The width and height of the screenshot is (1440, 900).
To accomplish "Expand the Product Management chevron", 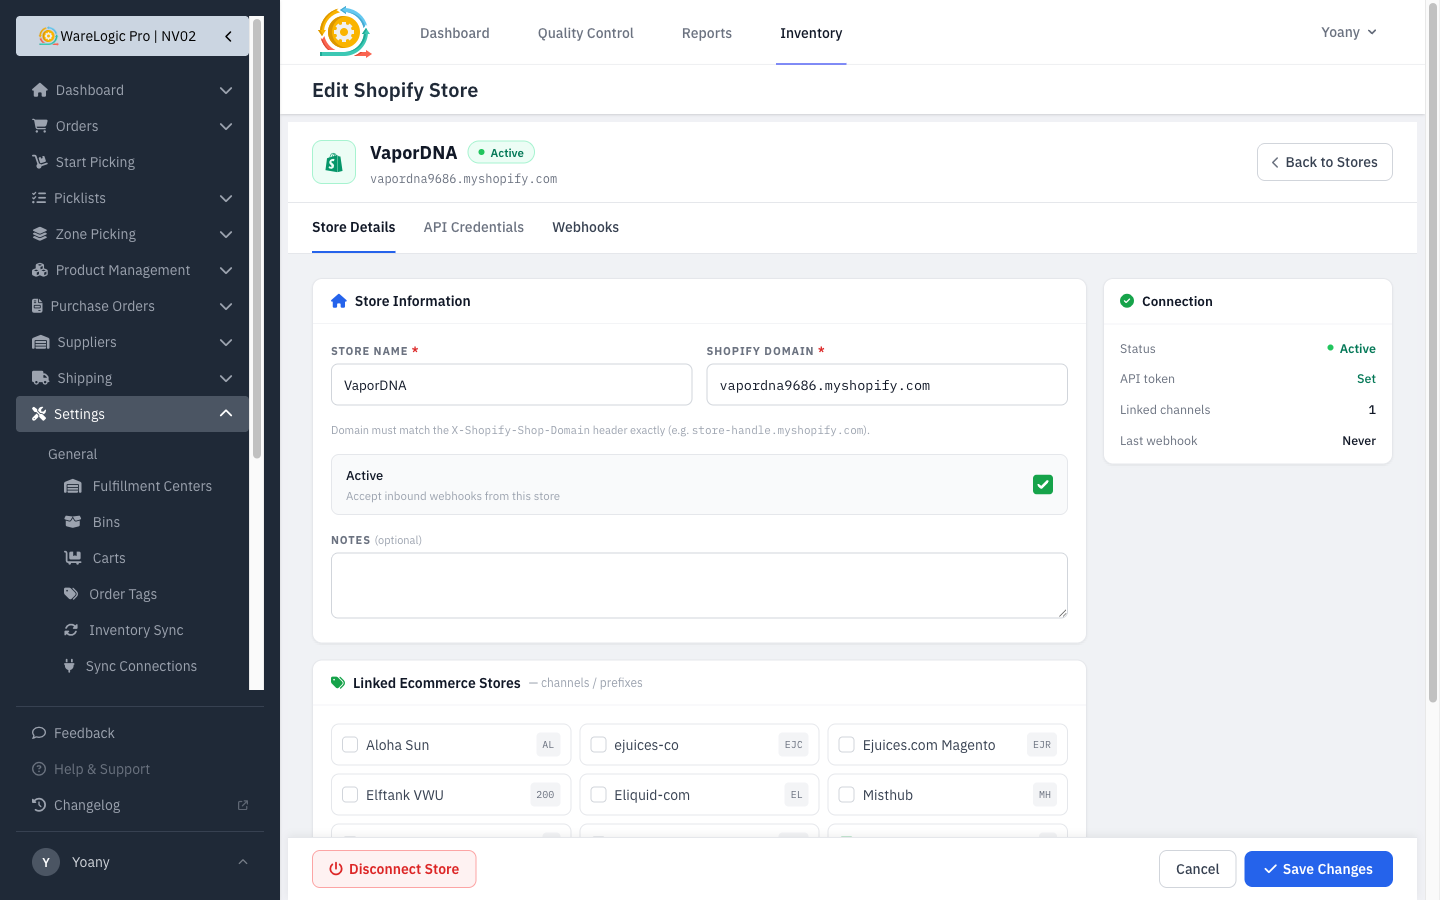I will [226, 270].
